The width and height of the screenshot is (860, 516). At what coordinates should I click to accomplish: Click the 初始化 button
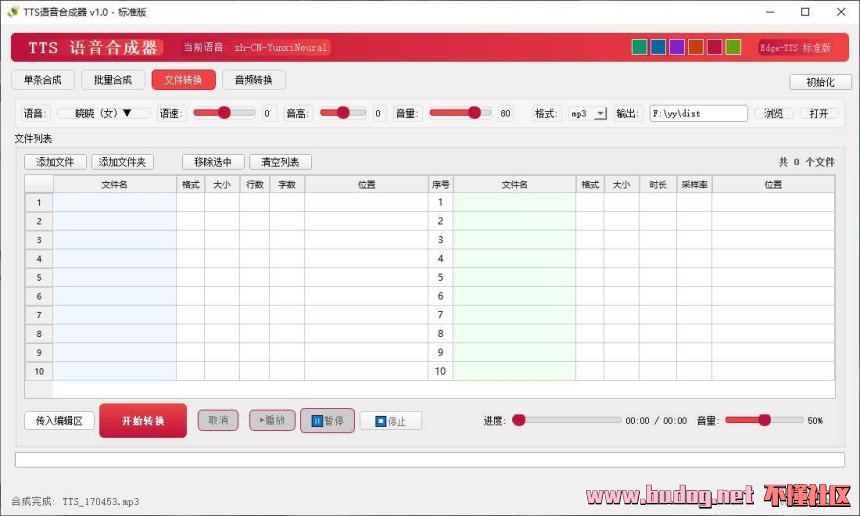(820, 82)
